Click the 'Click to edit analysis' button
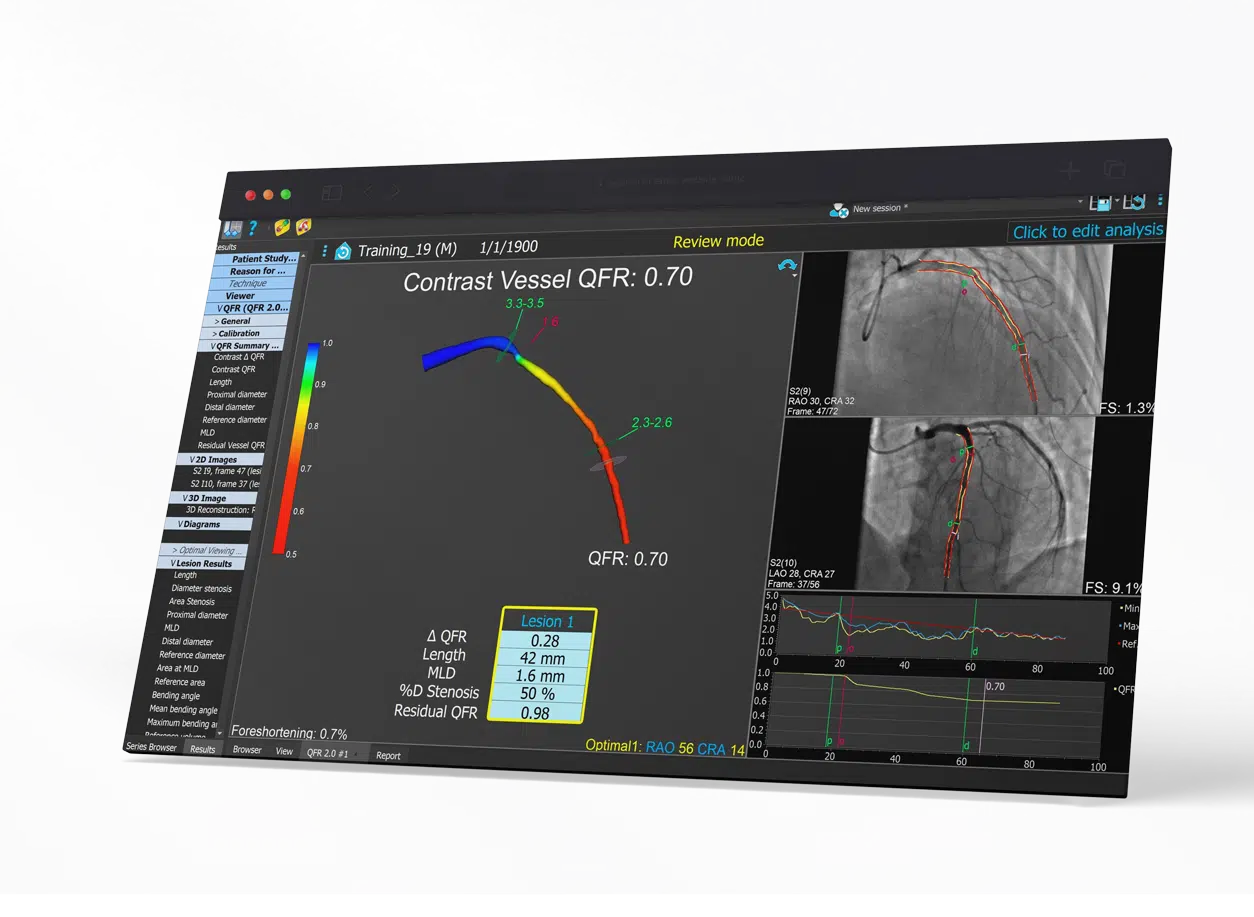 tap(1087, 231)
